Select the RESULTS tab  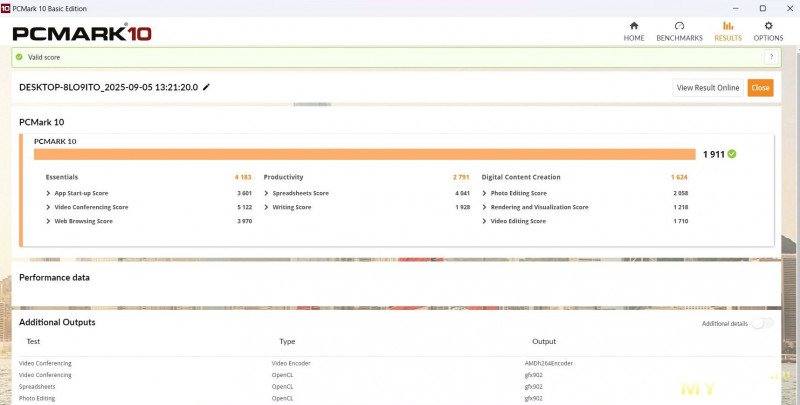[728, 32]
